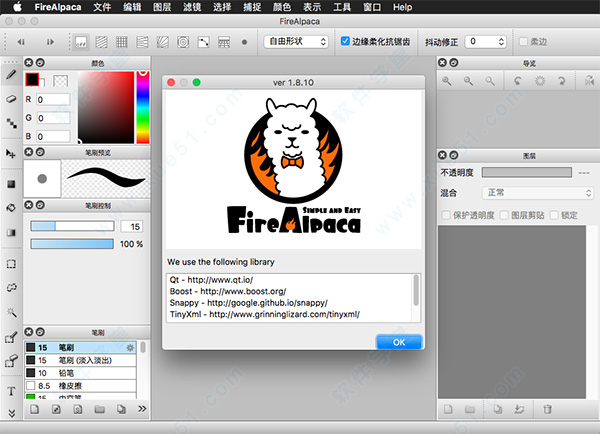Collapse the 颜色 panel
This screenshot has width=600, height=434.
click(40, 62)
